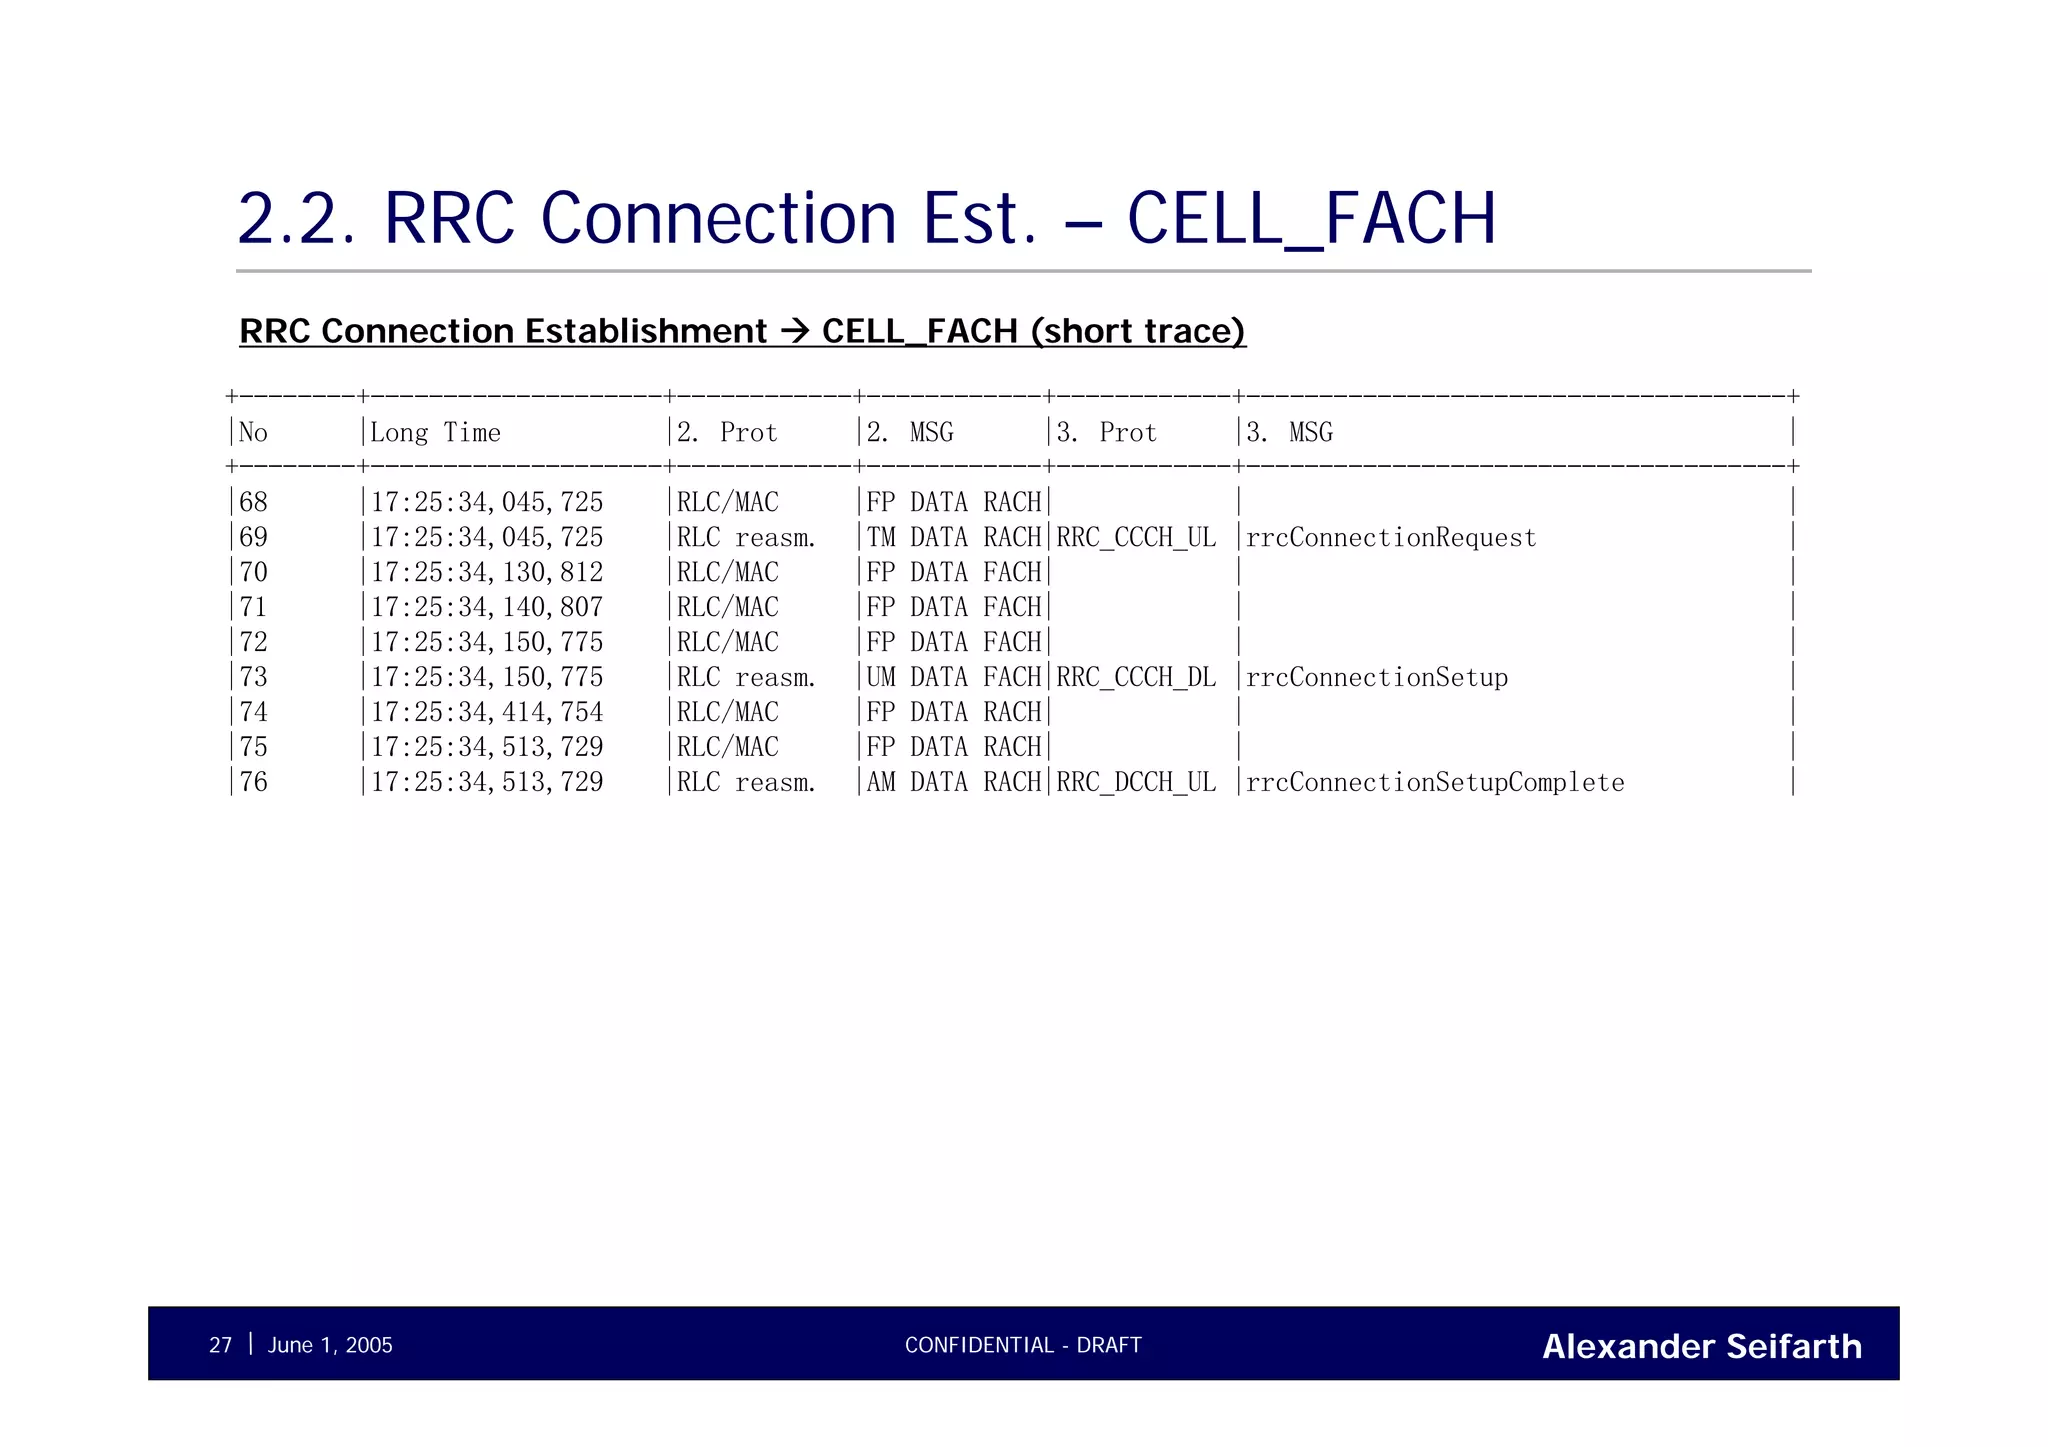This screenshot has width=2048, height=1447.
Task: Click 'FP DATA FACH' in row 72
Action: tap(954, 642)
